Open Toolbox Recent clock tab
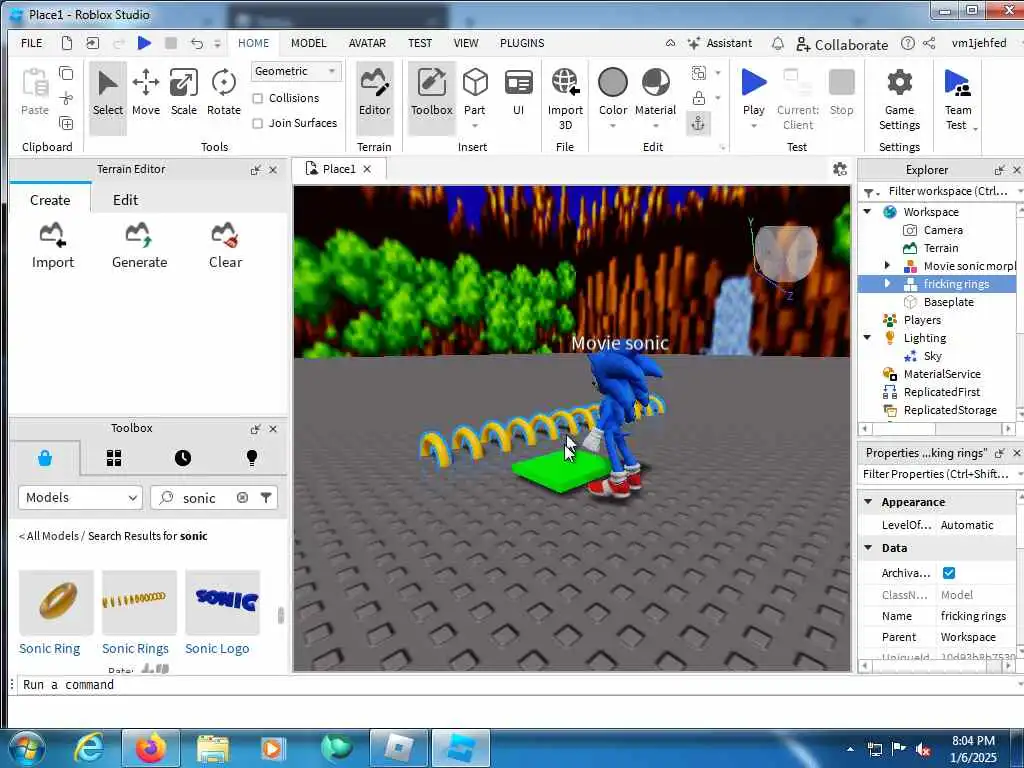This screenshot has width=1024, height=768. tap(183, 458)
